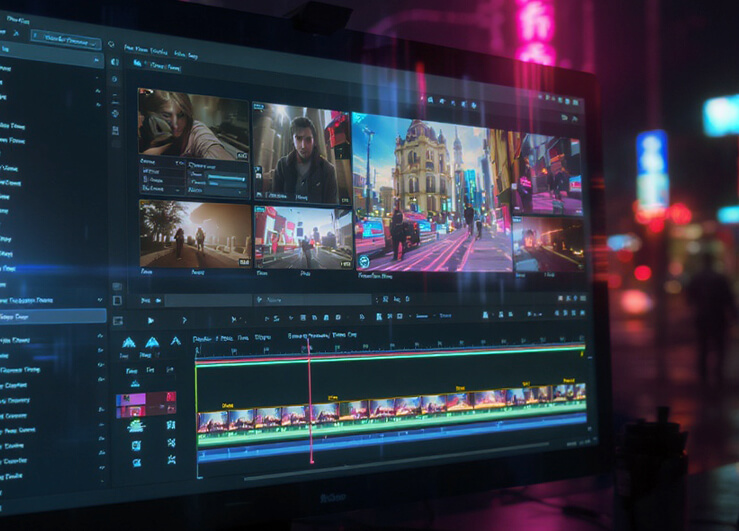739x531 pixels.
Task: Select the blue audio track along the timeline bottom
Action: 391,437
